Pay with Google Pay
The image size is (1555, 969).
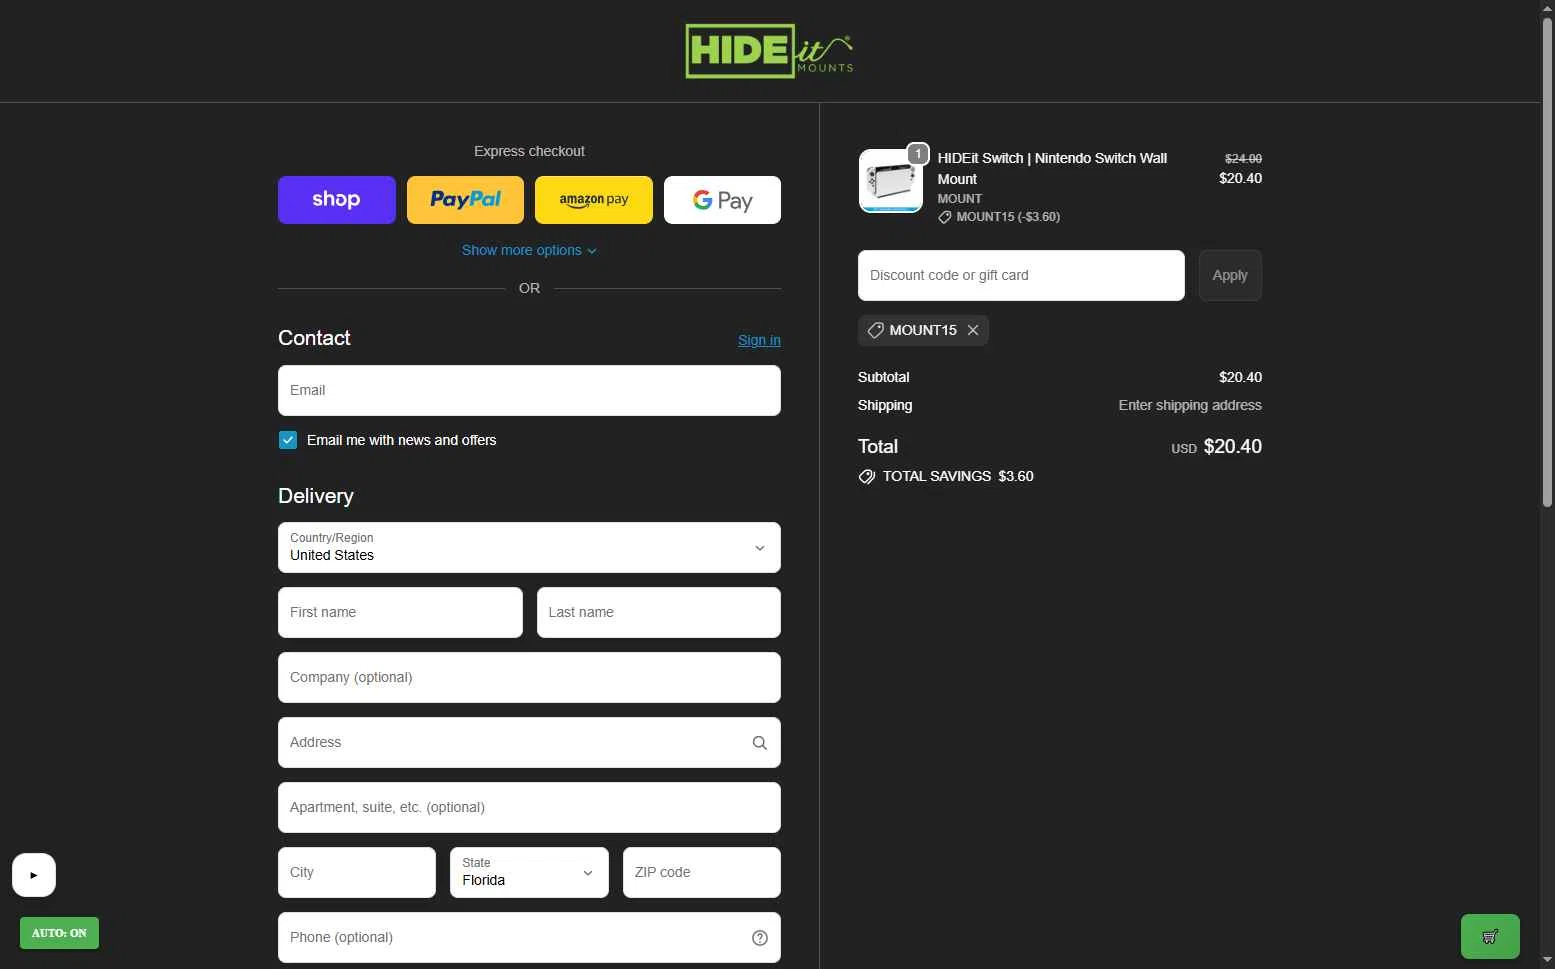click(x=722, y=200)
